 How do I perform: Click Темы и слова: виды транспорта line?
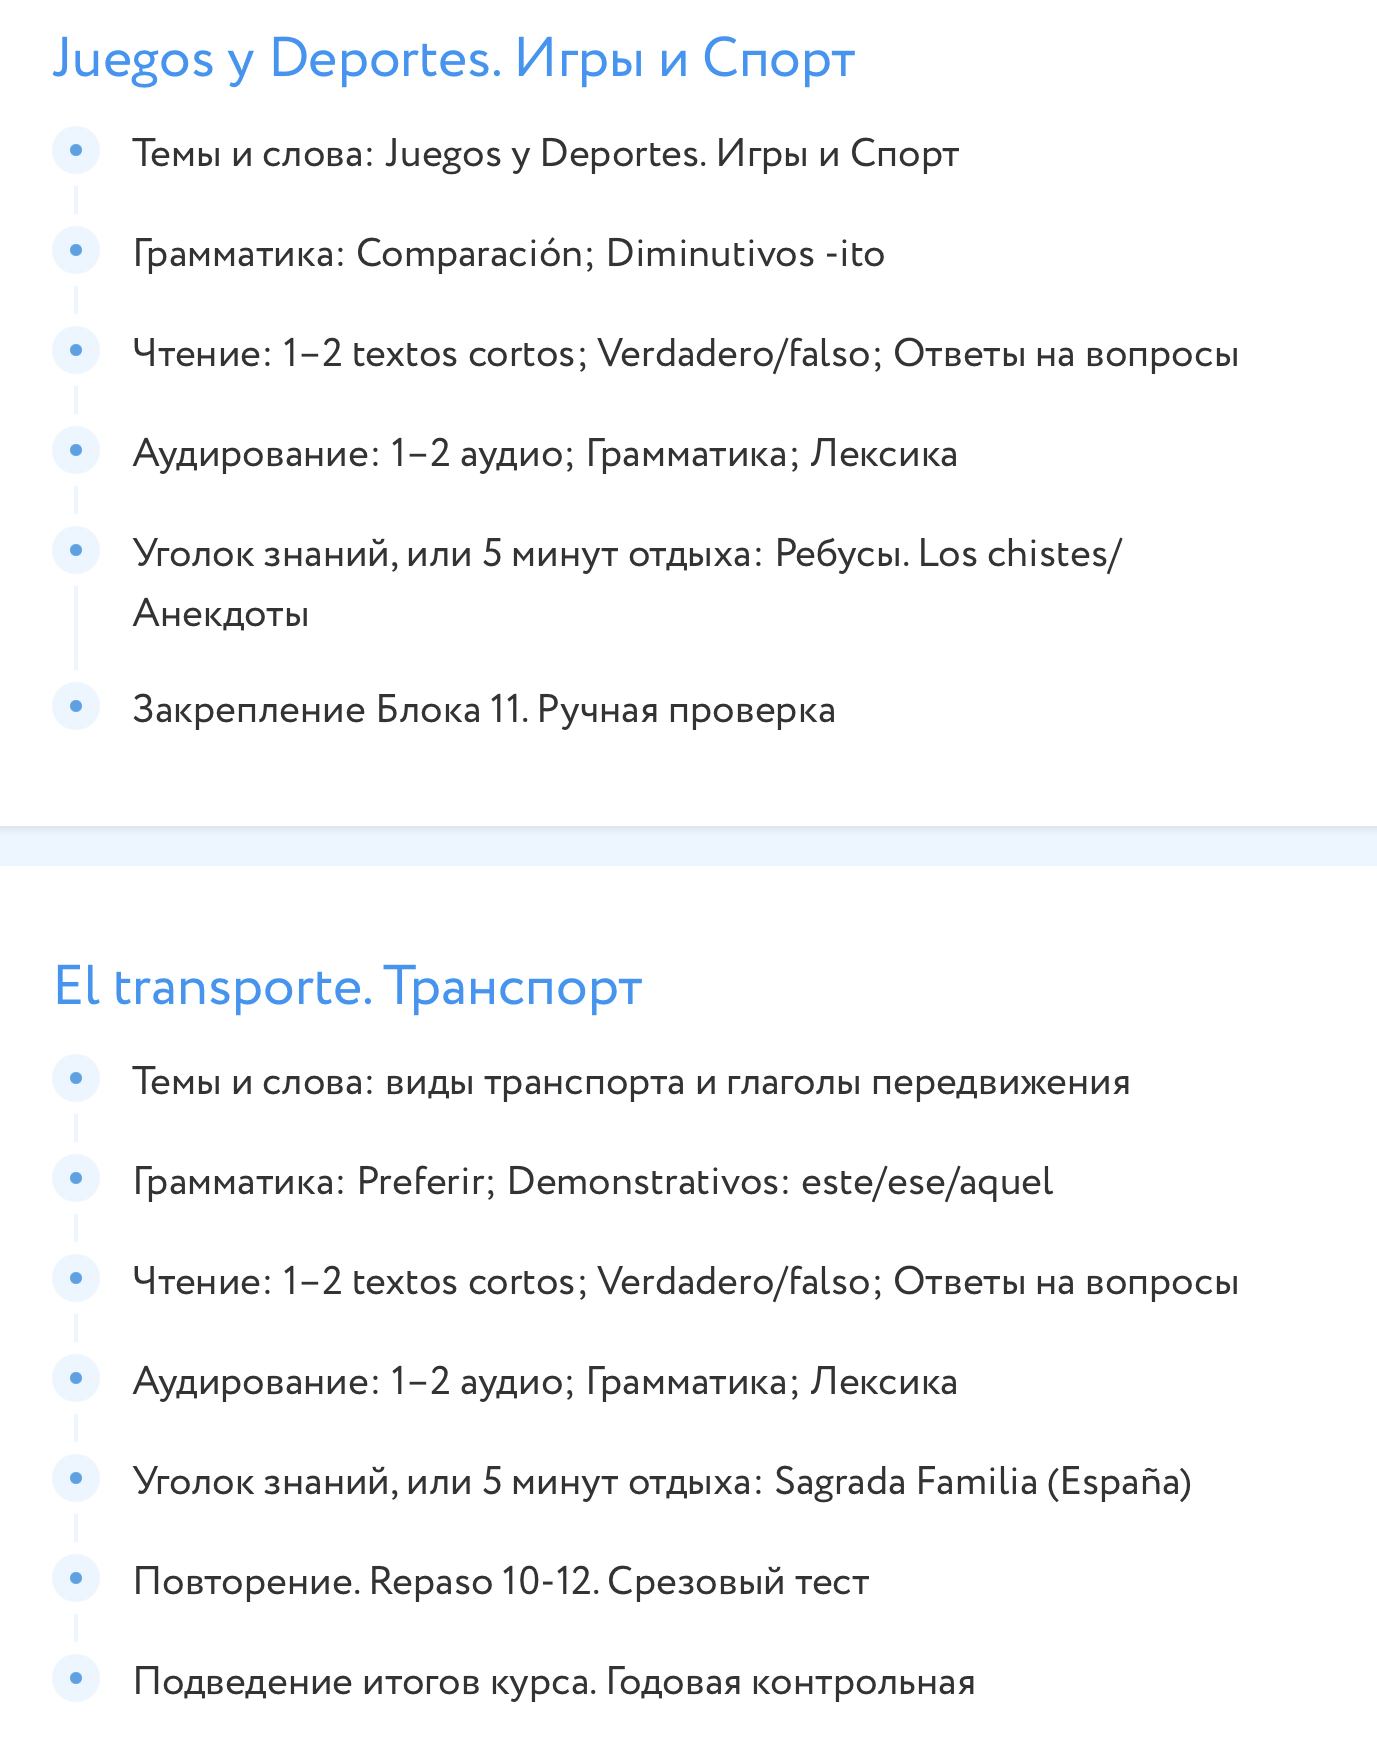coord(631,1082)
